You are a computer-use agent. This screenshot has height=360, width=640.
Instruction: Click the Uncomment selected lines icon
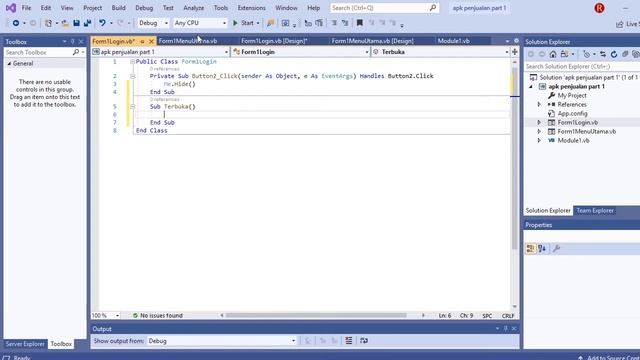[x=345, y=23]
